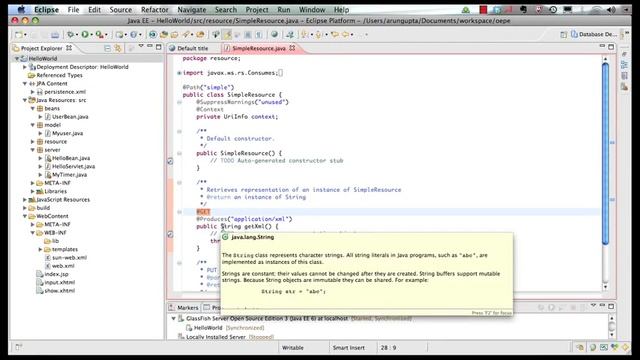
Task: Collapse the JPA Content node
Action: click(24, 84)
